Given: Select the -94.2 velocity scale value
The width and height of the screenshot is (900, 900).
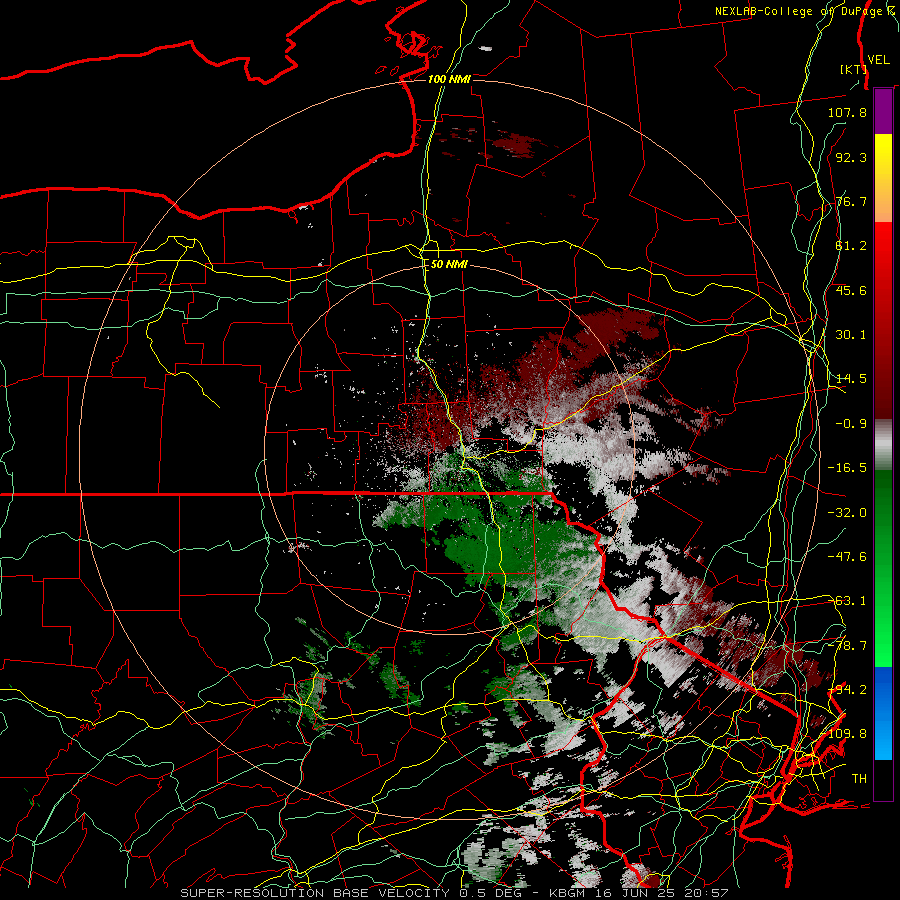Looking at the screenshot, I should point(847,690).
